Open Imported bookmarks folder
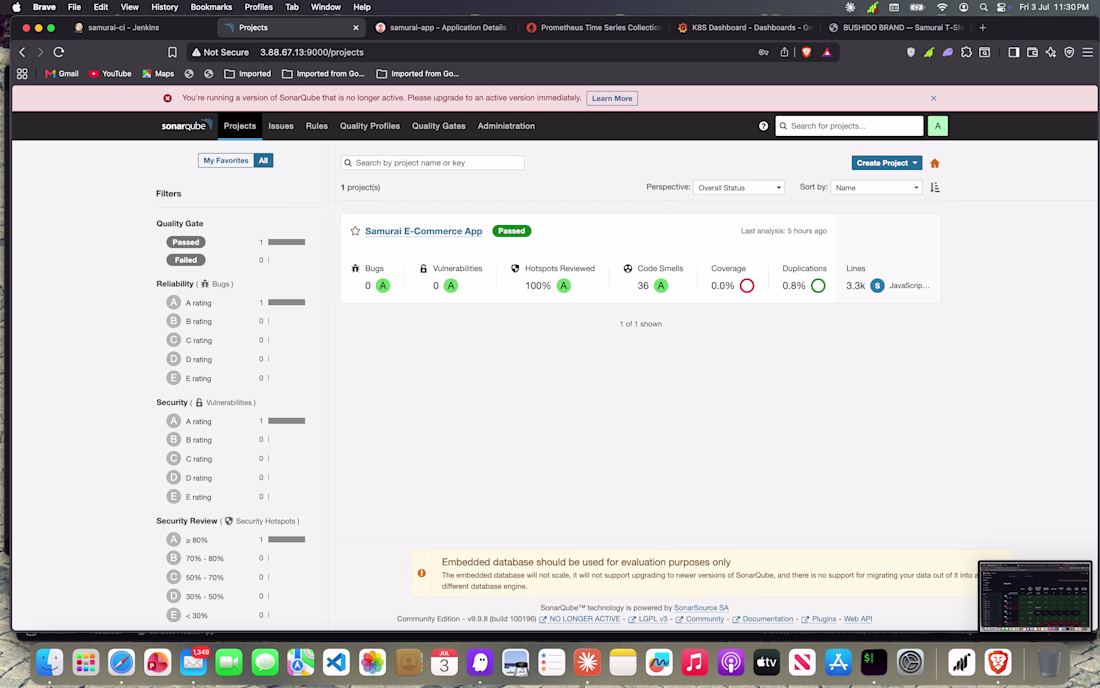Screen dimensions: 1100x688 (x=248, y=74)
